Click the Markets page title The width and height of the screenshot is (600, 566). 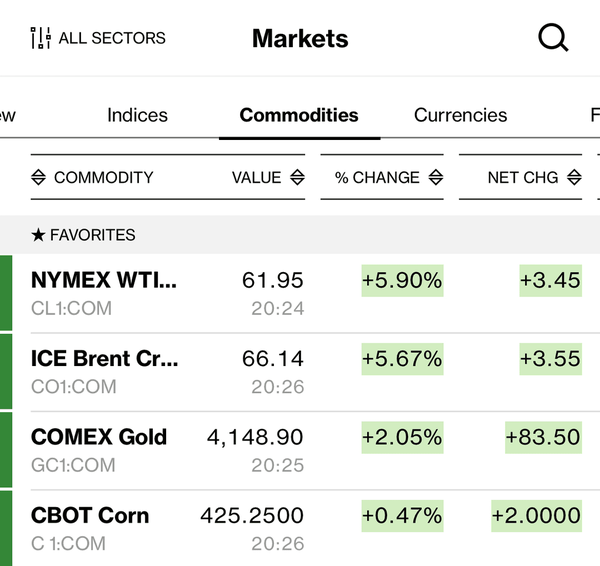(x=300, y=39)
